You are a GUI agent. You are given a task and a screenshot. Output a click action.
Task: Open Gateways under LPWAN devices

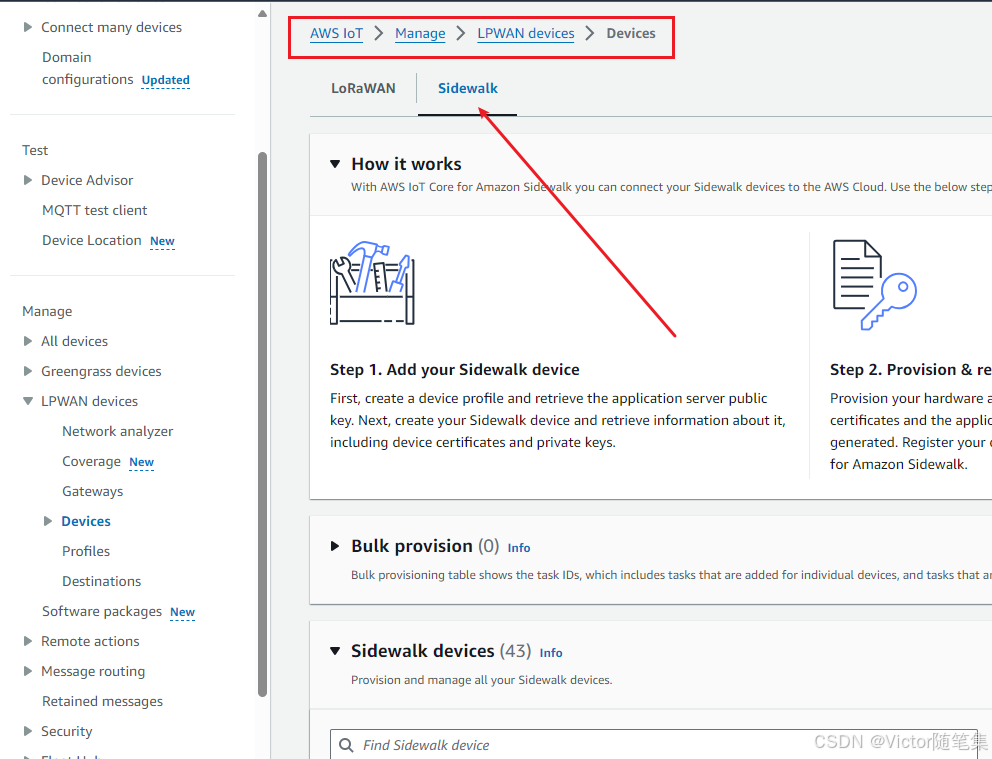point(92,491)
